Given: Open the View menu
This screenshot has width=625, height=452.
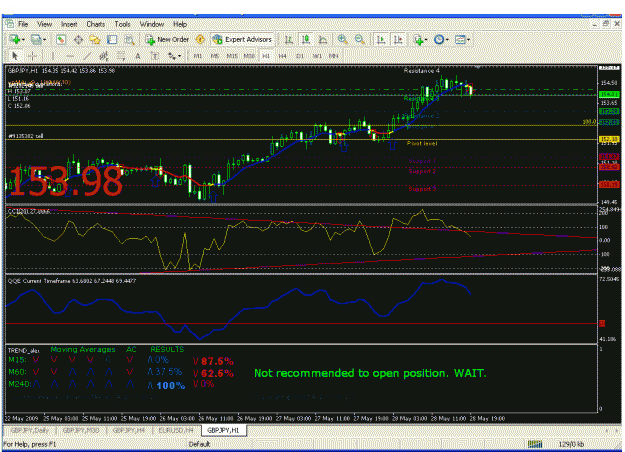Looking at the screenshot, I should pyautogui.click(x=45, y=24).
